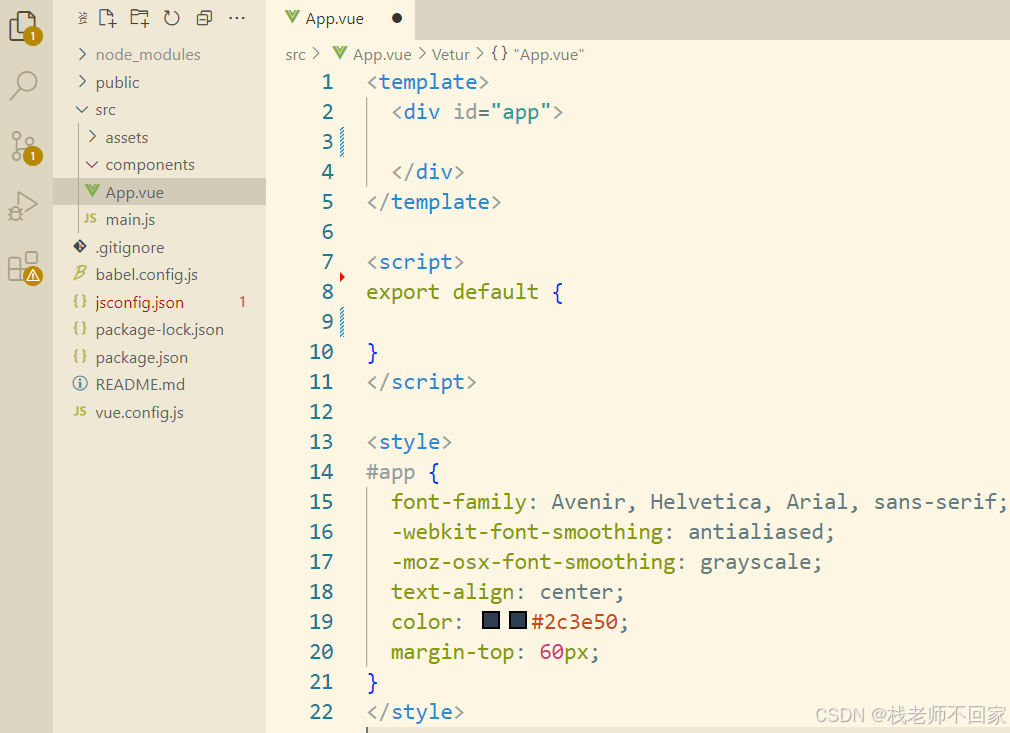Collapse the components folder

(149, 165)
